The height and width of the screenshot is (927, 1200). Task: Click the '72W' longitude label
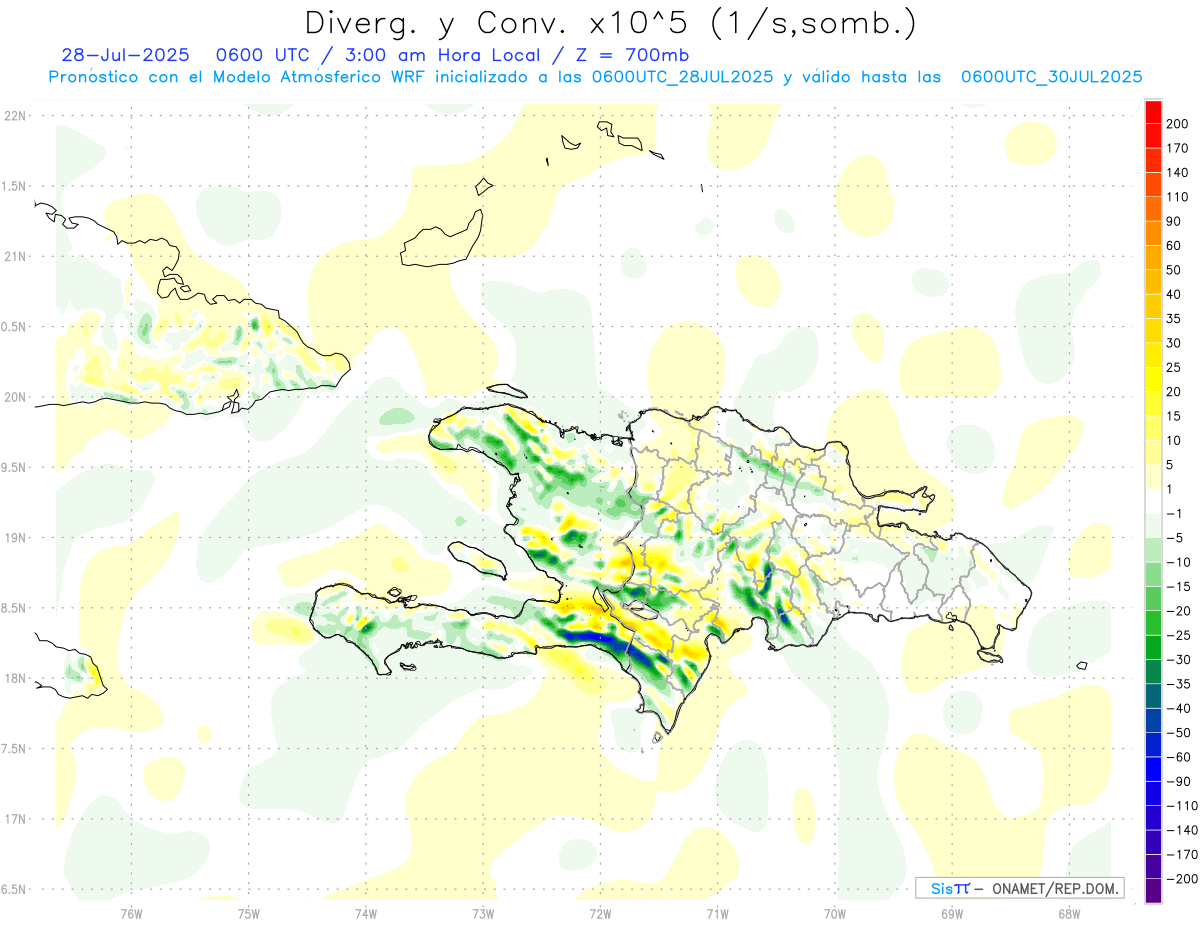coord(600,913)
